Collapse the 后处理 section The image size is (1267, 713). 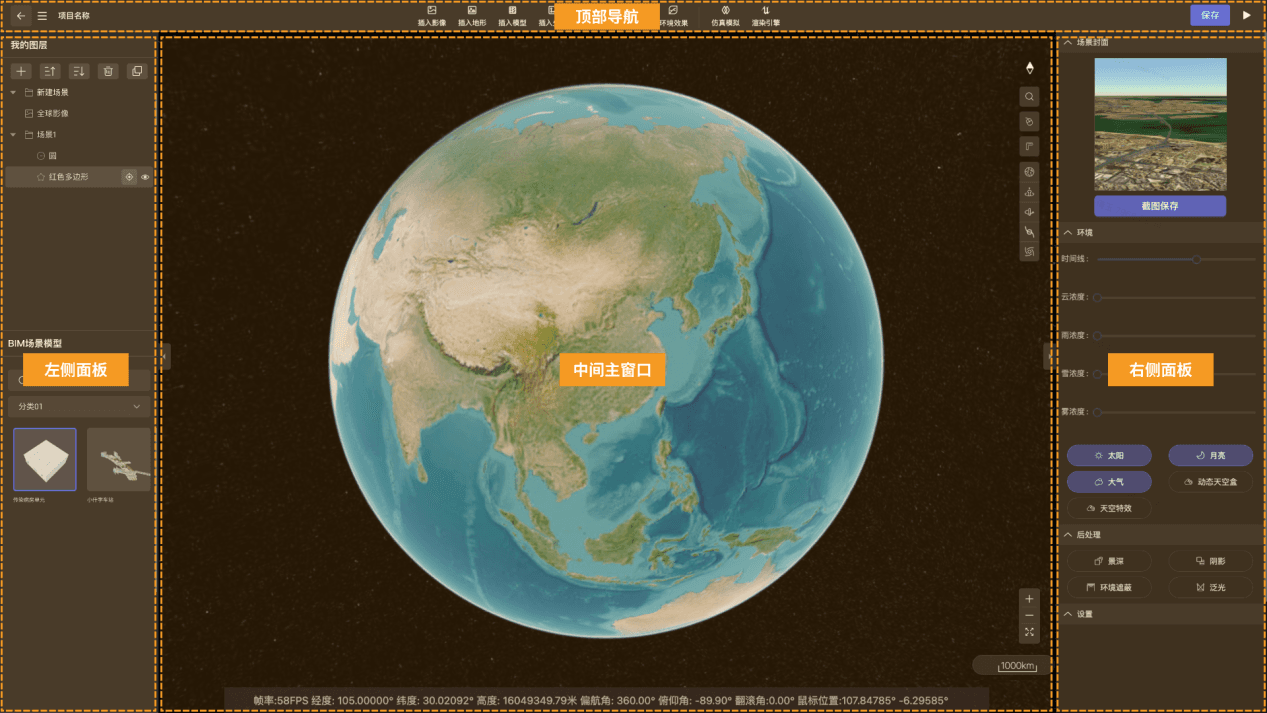coord(1068,535)
